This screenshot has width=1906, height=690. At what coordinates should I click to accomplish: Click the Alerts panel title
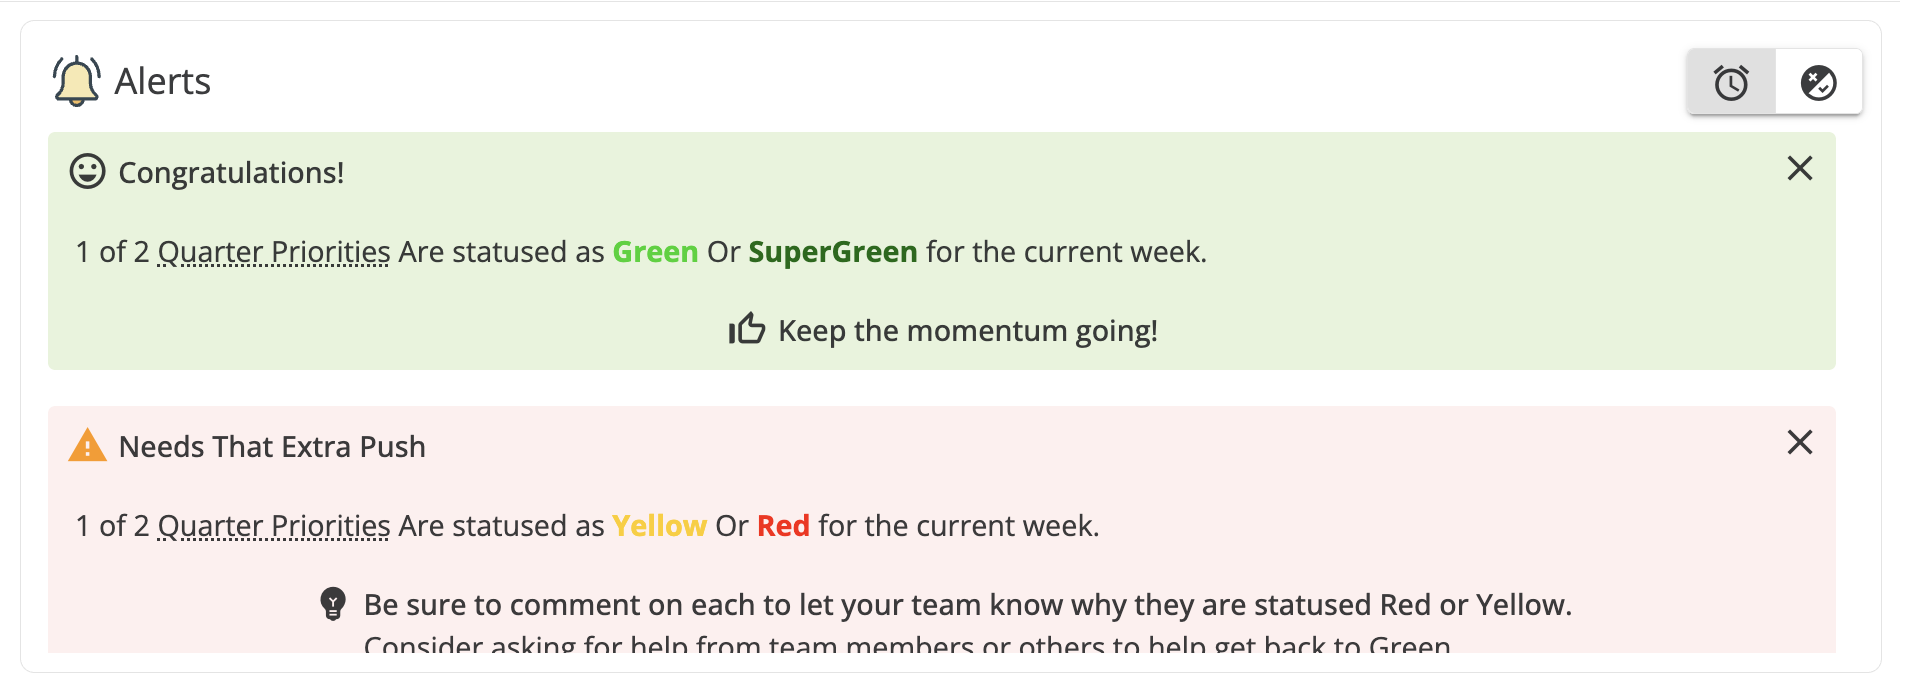(162, 81)
